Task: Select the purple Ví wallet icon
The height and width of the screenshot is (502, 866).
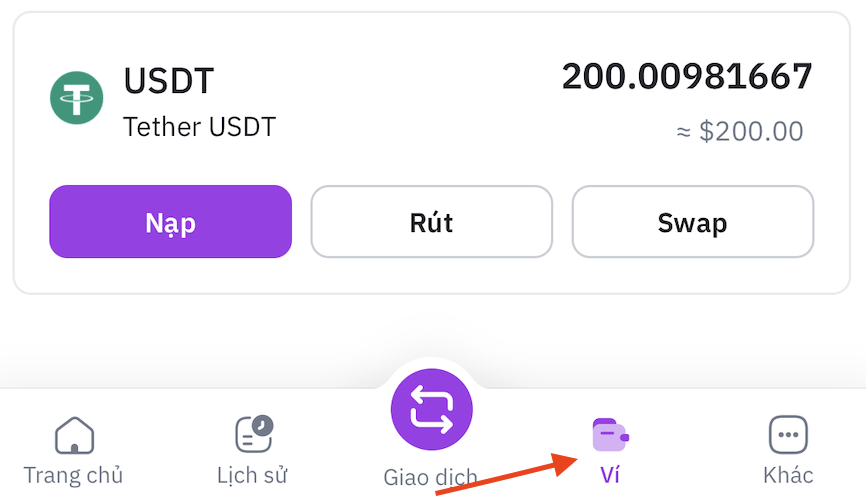Action: tap(610, 435)
